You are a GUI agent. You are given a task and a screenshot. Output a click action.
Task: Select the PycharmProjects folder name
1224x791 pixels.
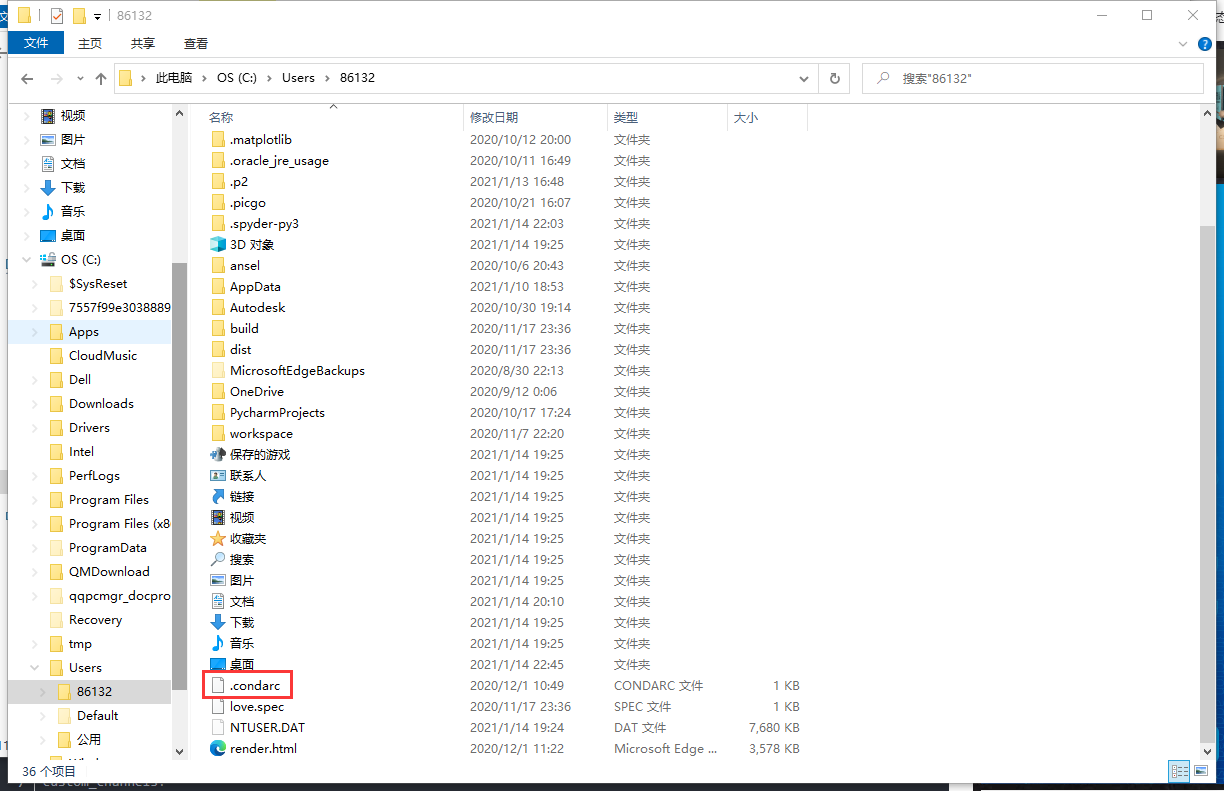277,413
